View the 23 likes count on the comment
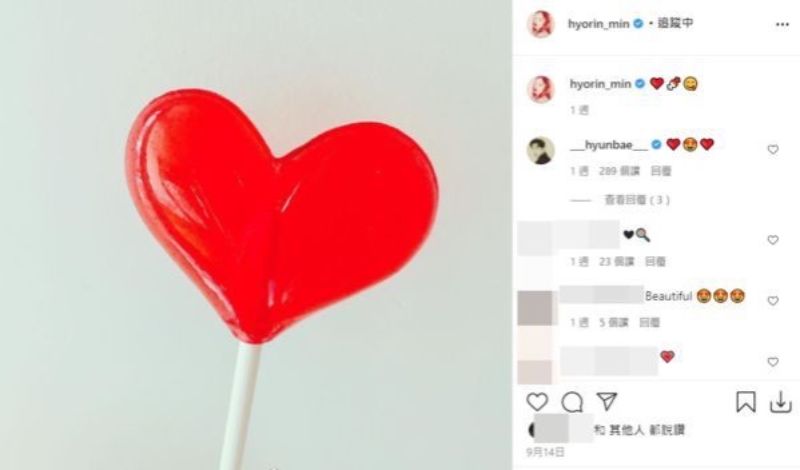Image resolution: width=800 pixels, height=470 pixels. point(616,262)
